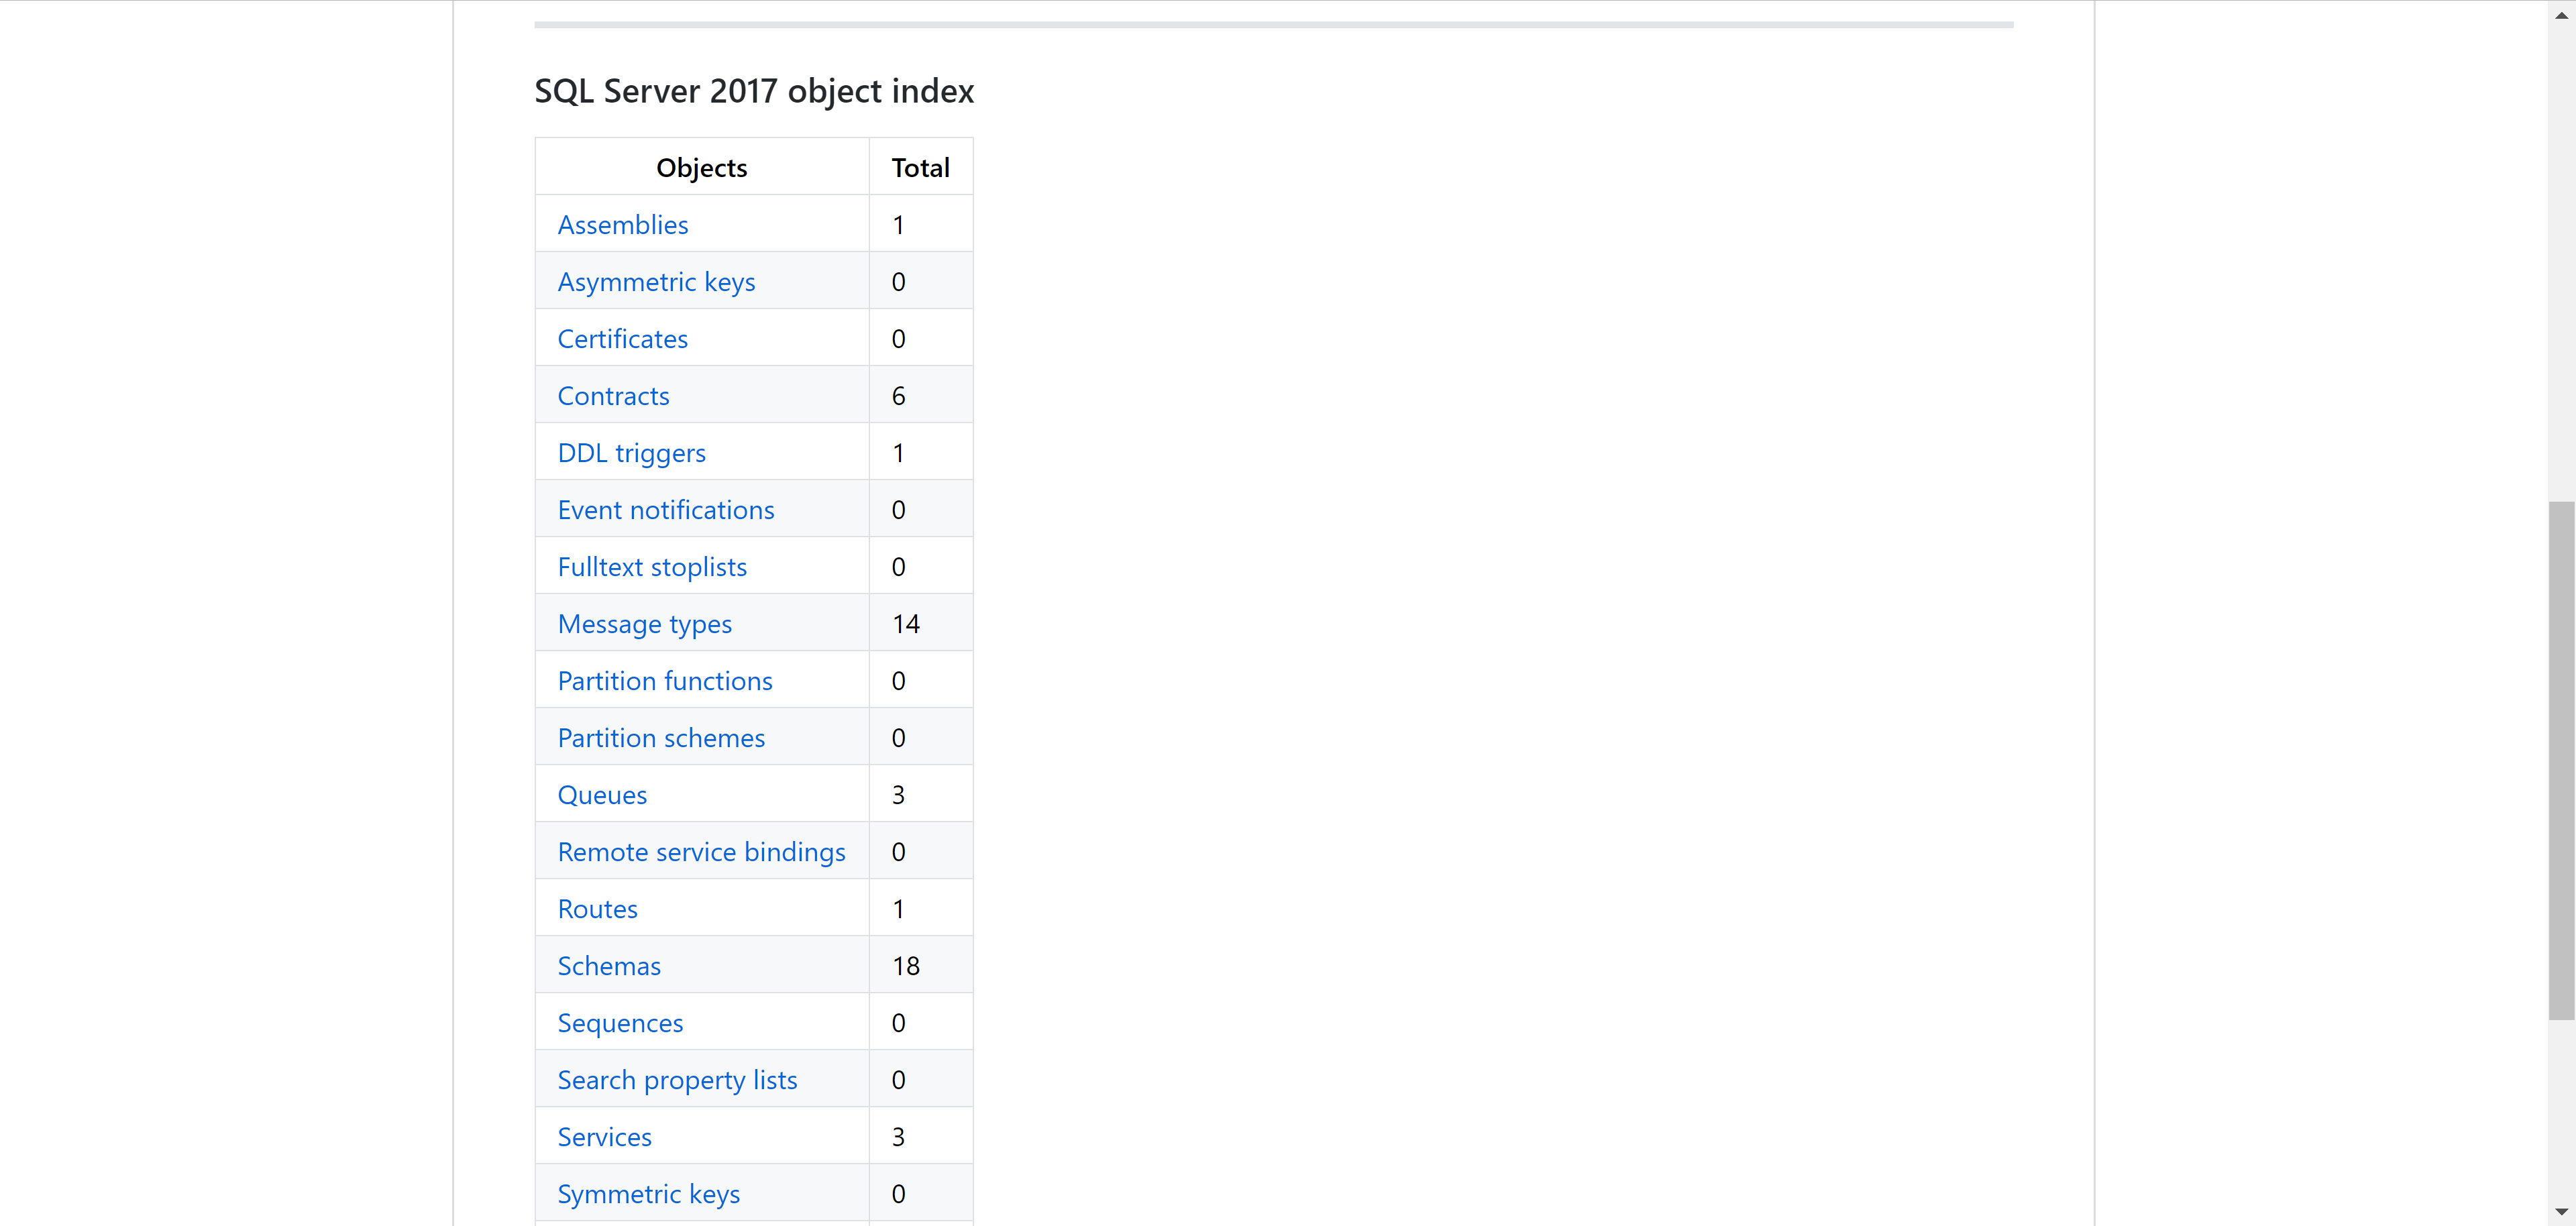
Task: Open the Sequences link
Action: coord(620,1023)
